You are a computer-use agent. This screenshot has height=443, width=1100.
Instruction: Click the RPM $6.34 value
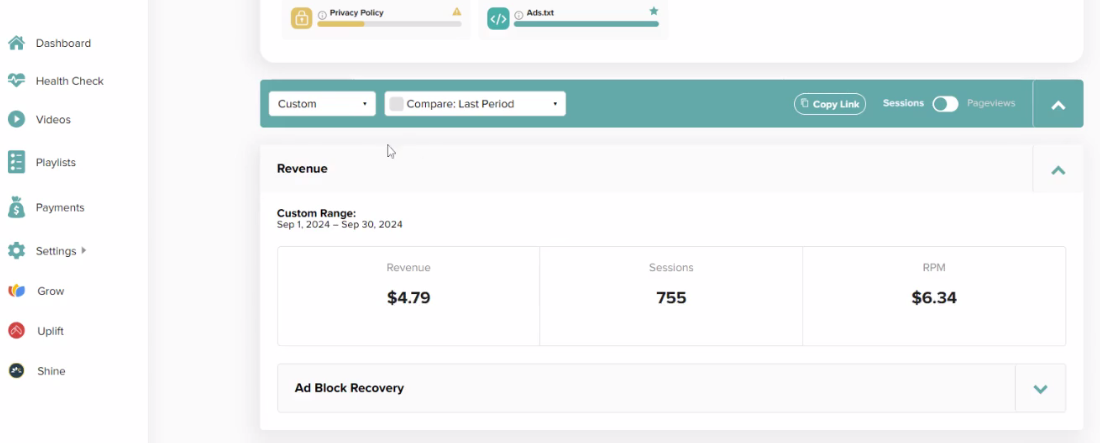click(x=934, y=298)
